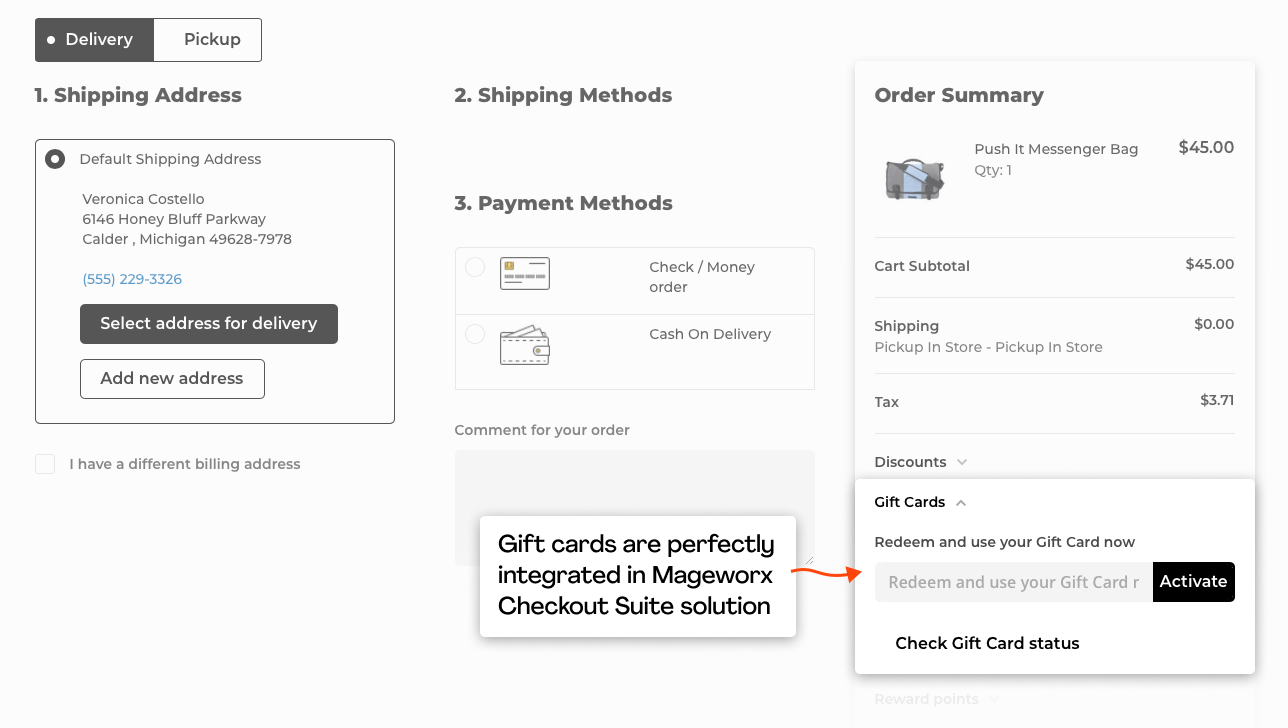This screenshot has width=1288, height=728.
Task: Select Cash On Delivery radio button
Action: pyautogui.click(x=475, y=334)
